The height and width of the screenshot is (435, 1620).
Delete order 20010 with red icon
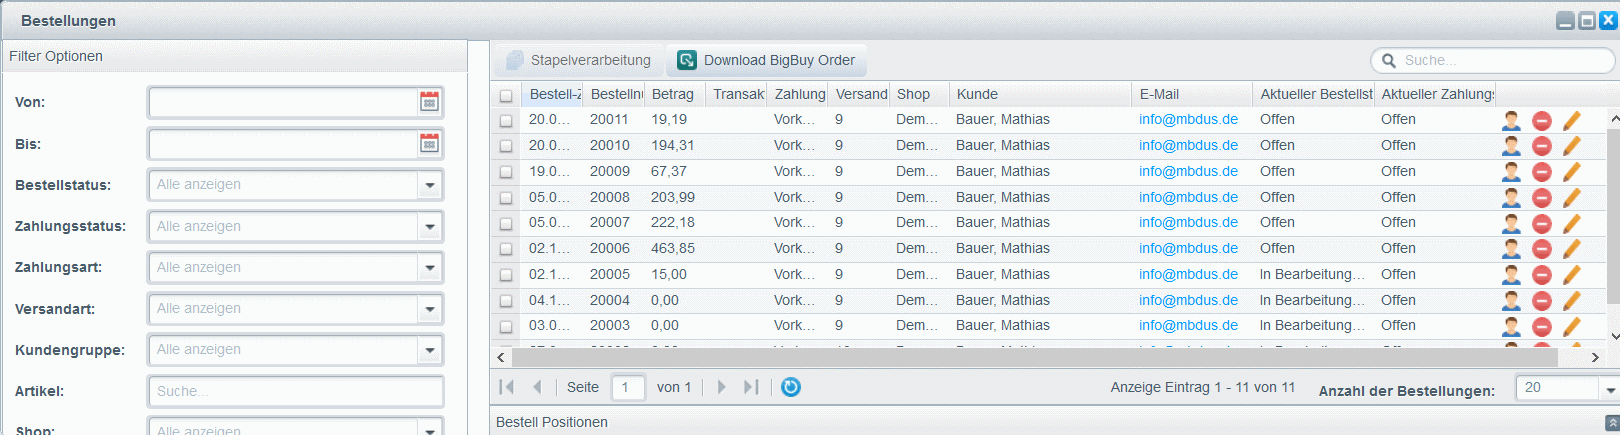pyautogui.click(x=1542, y=147)
